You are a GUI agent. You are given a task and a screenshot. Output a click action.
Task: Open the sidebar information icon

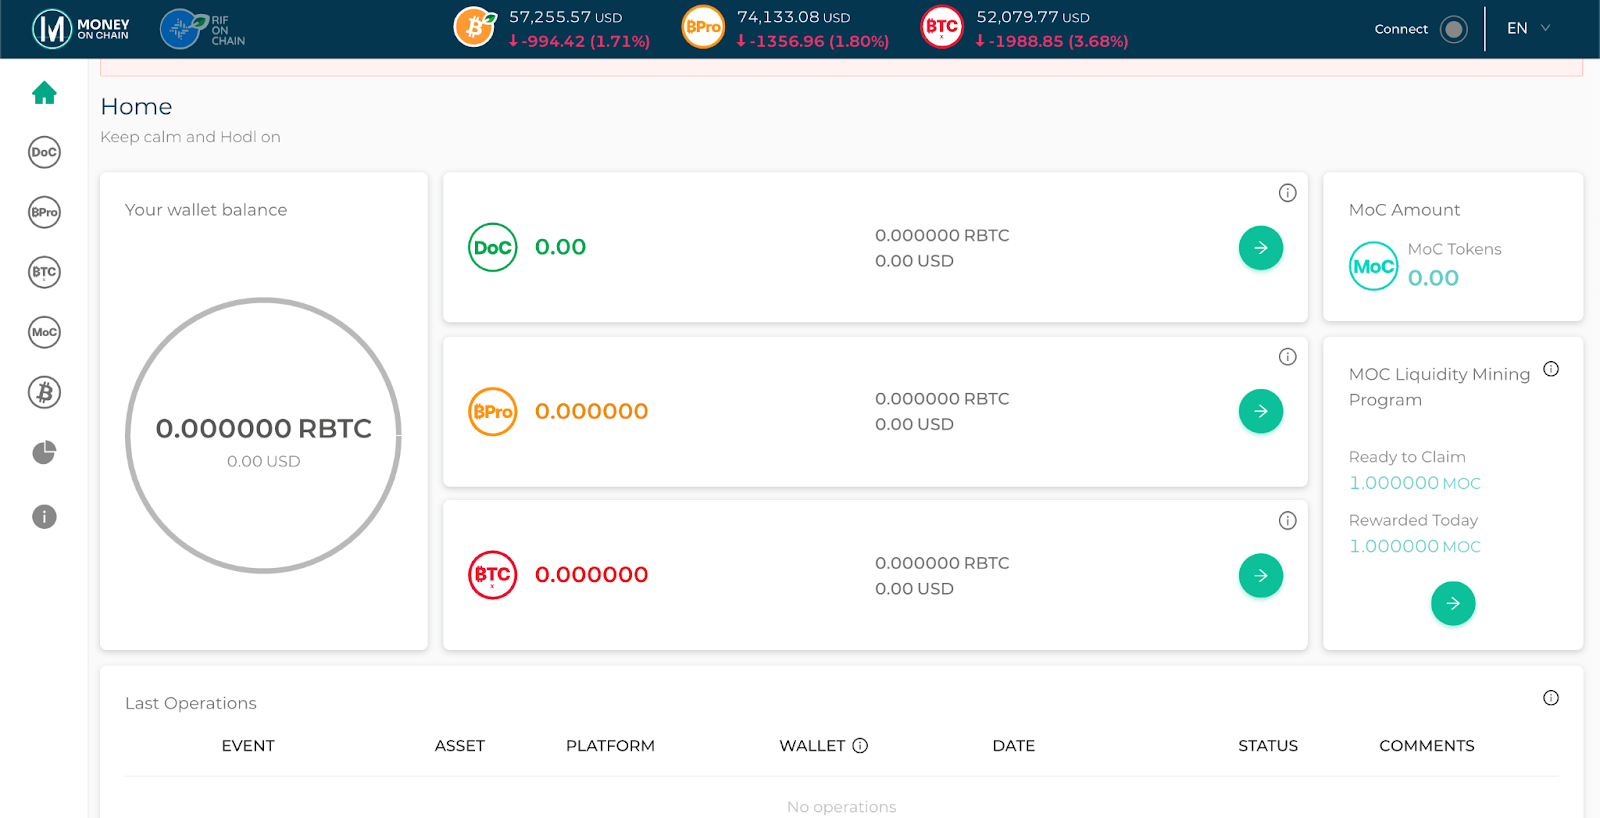pos(44,516)
